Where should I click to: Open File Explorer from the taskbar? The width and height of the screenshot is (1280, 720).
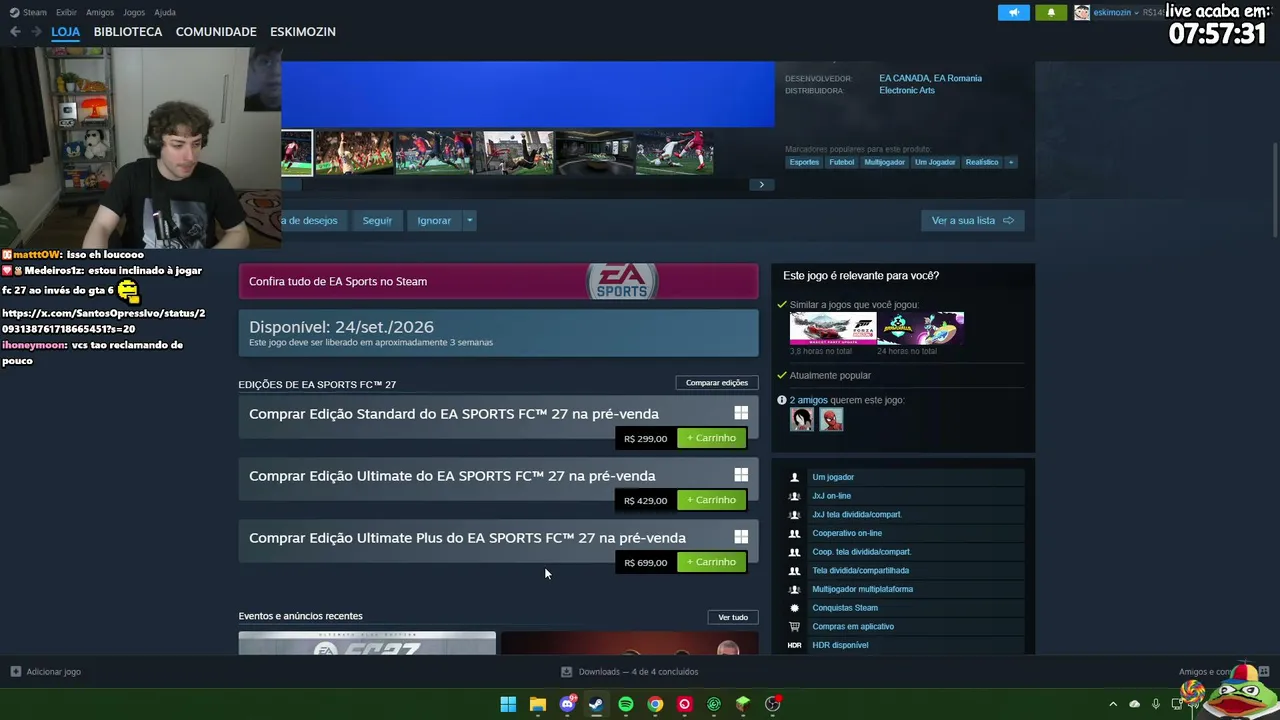tap(537, 704)
